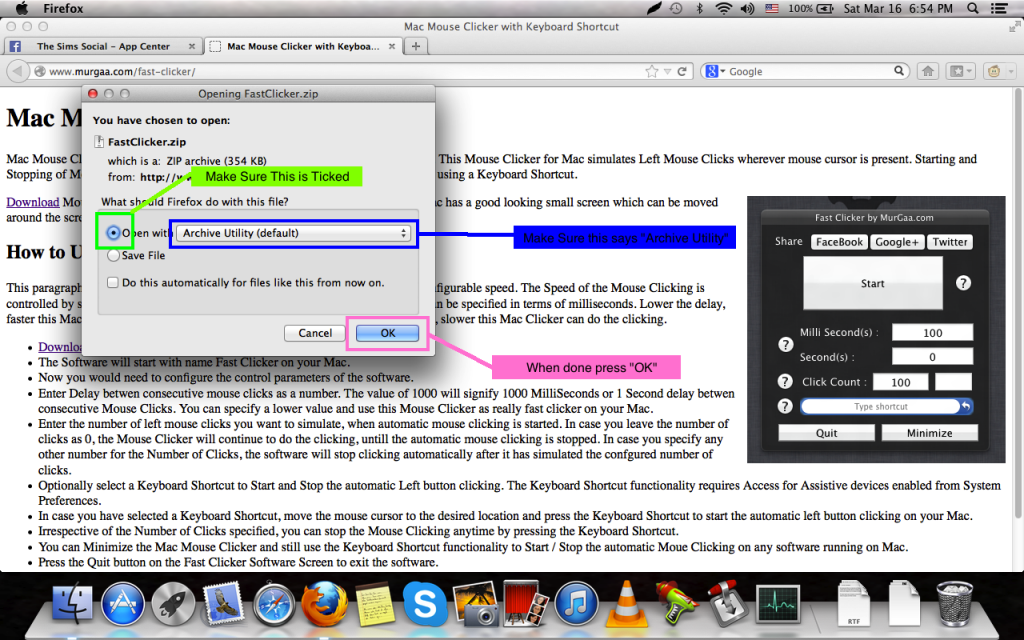Follow Download link in bulleted list

tap(60, 347)
